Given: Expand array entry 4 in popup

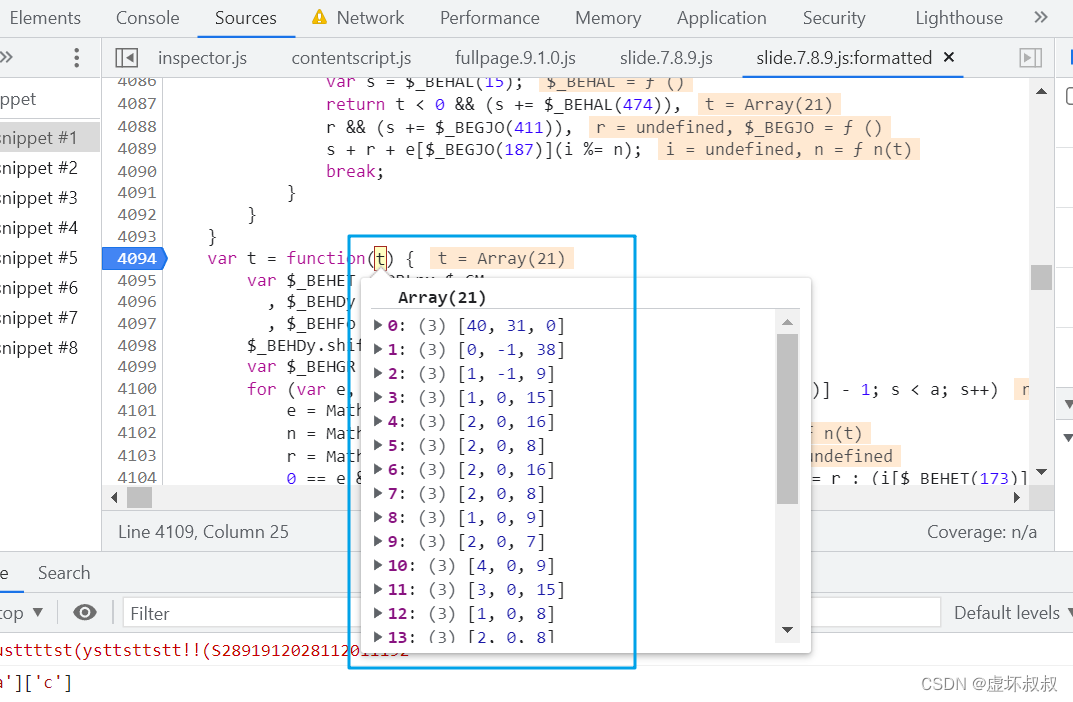Looking at the screenshot, I should (x=377, y=421).
